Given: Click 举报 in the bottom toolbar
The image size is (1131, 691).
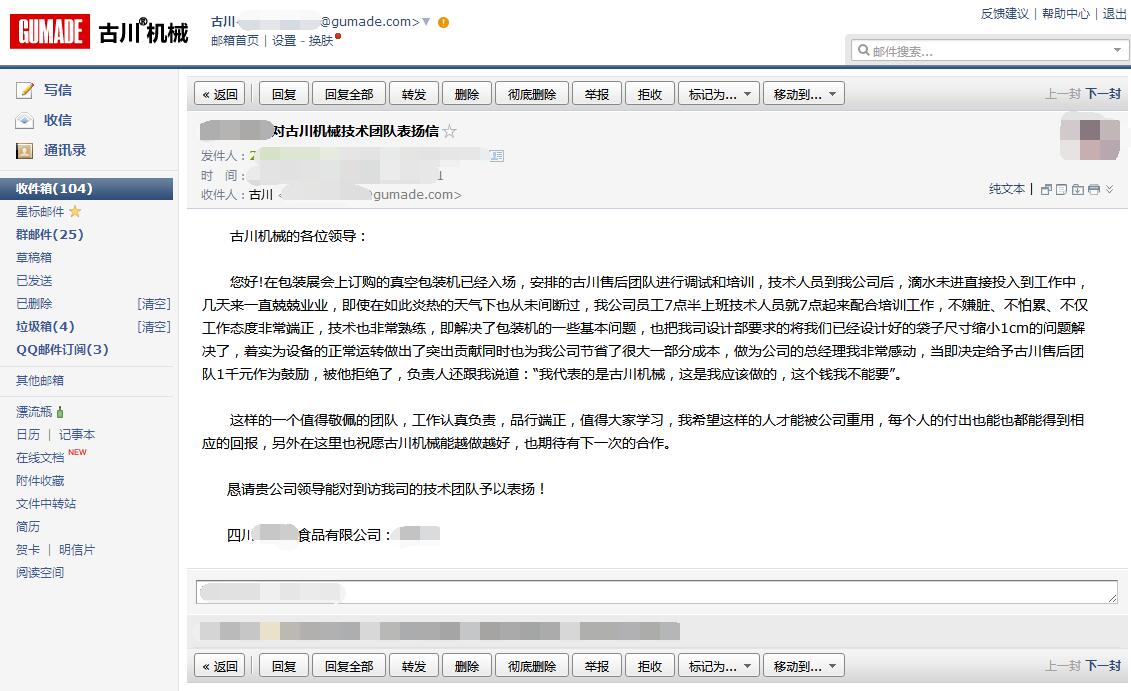Looking at the screenshot, I should 597,666.
